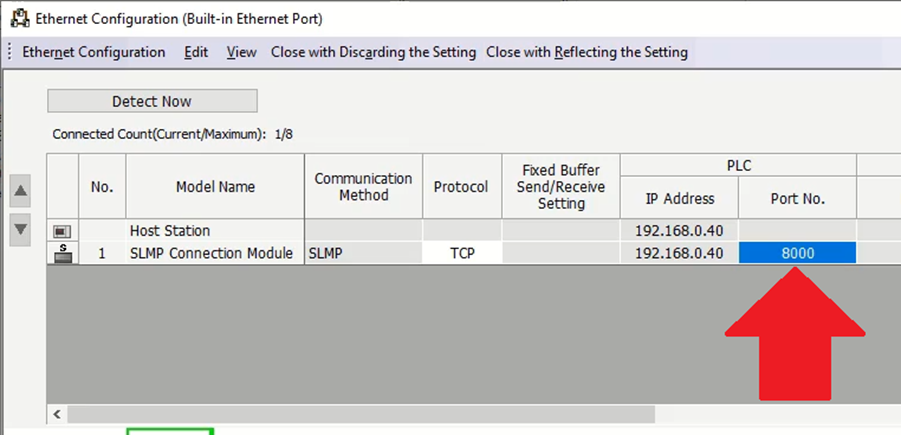The height and width of the screenshot is (435, 901).
Task: Choose Close with Discarding the Setting
Action: 374,52
